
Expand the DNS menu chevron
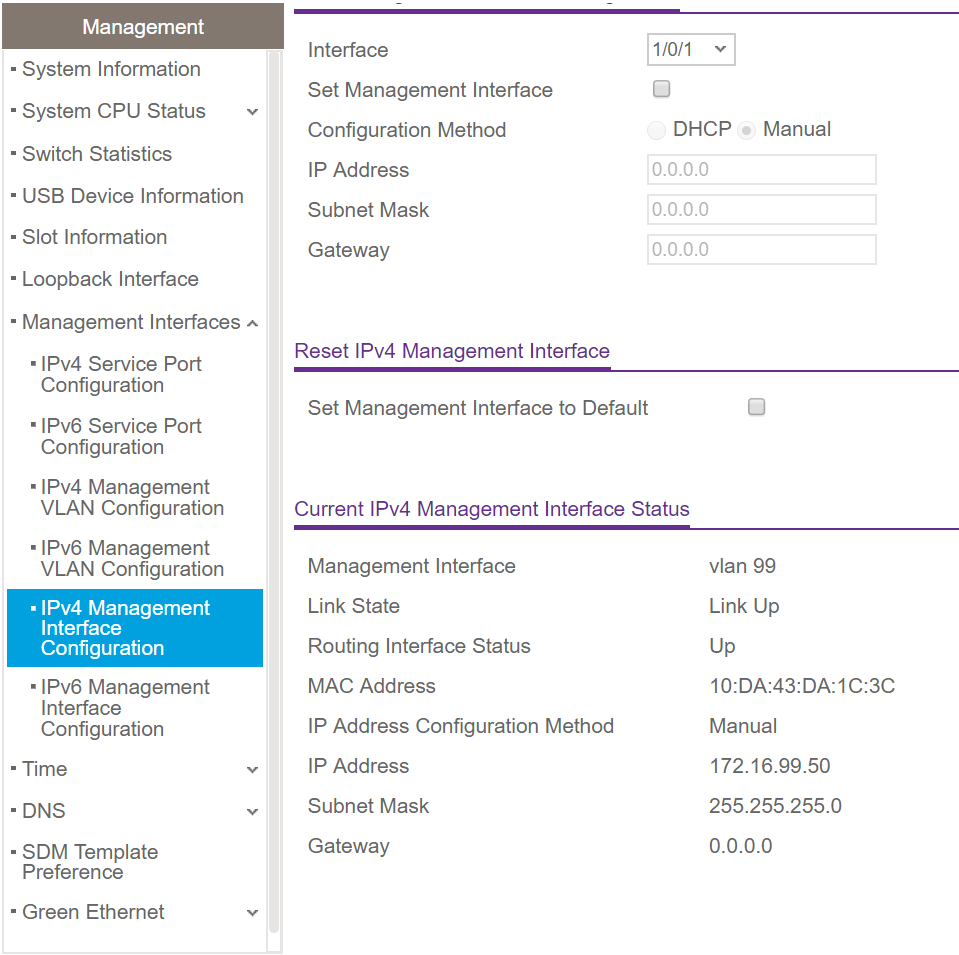point(252,812)
